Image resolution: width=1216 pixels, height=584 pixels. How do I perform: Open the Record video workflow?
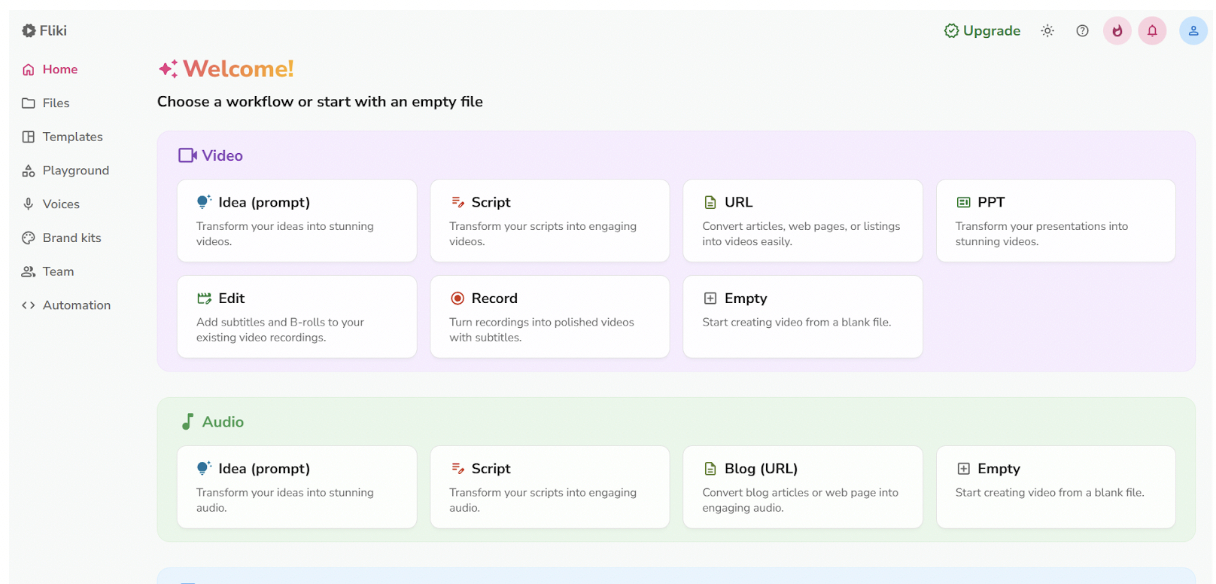click(550, 317)
